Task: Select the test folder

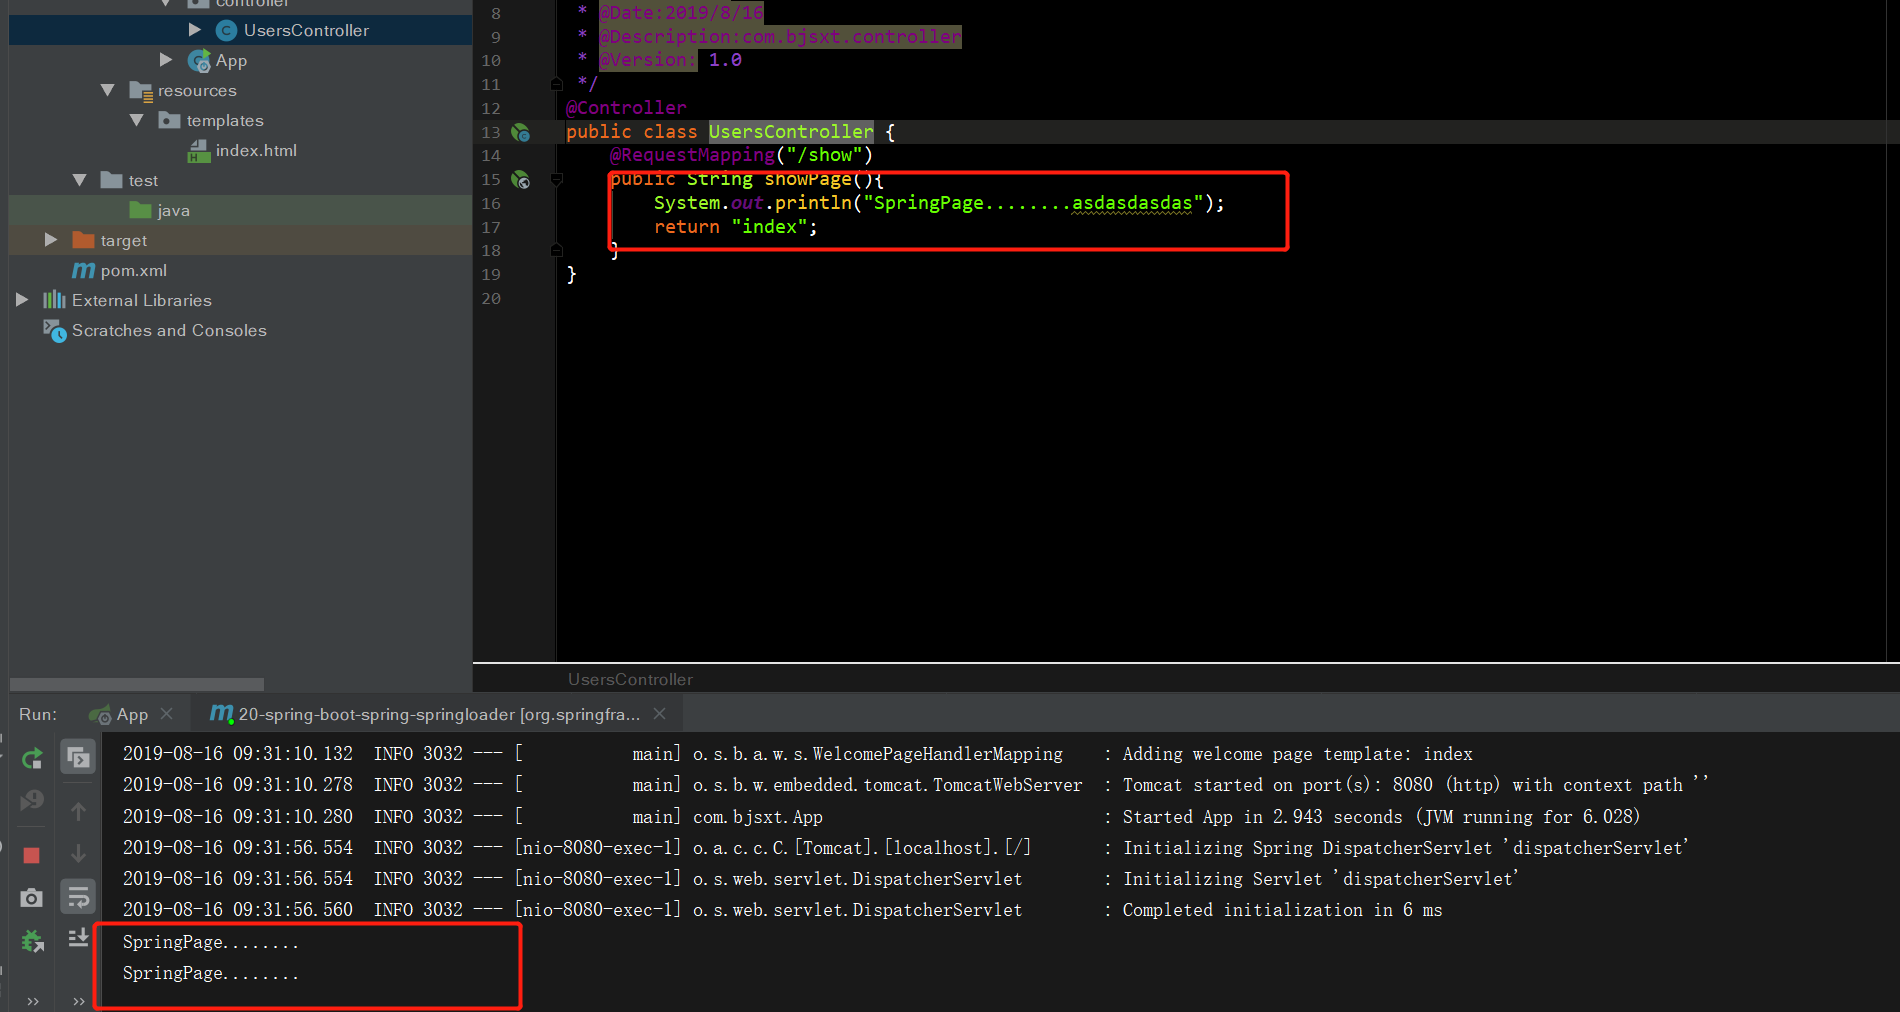Action: pyautogui.click(x=143, y=180)
